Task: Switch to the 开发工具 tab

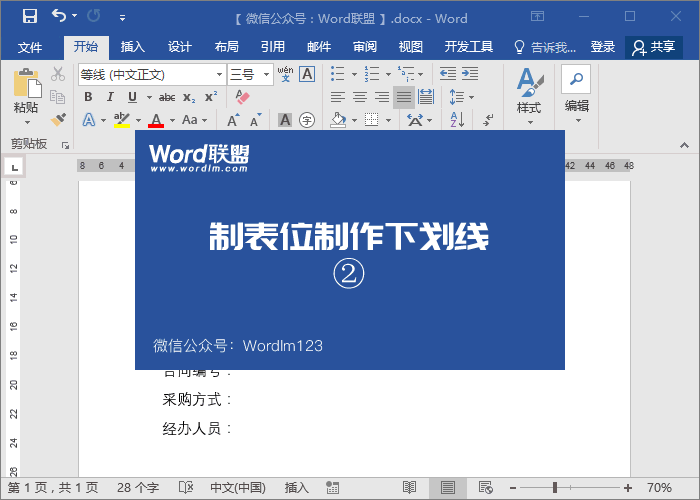Action: [x=469, y=47]
